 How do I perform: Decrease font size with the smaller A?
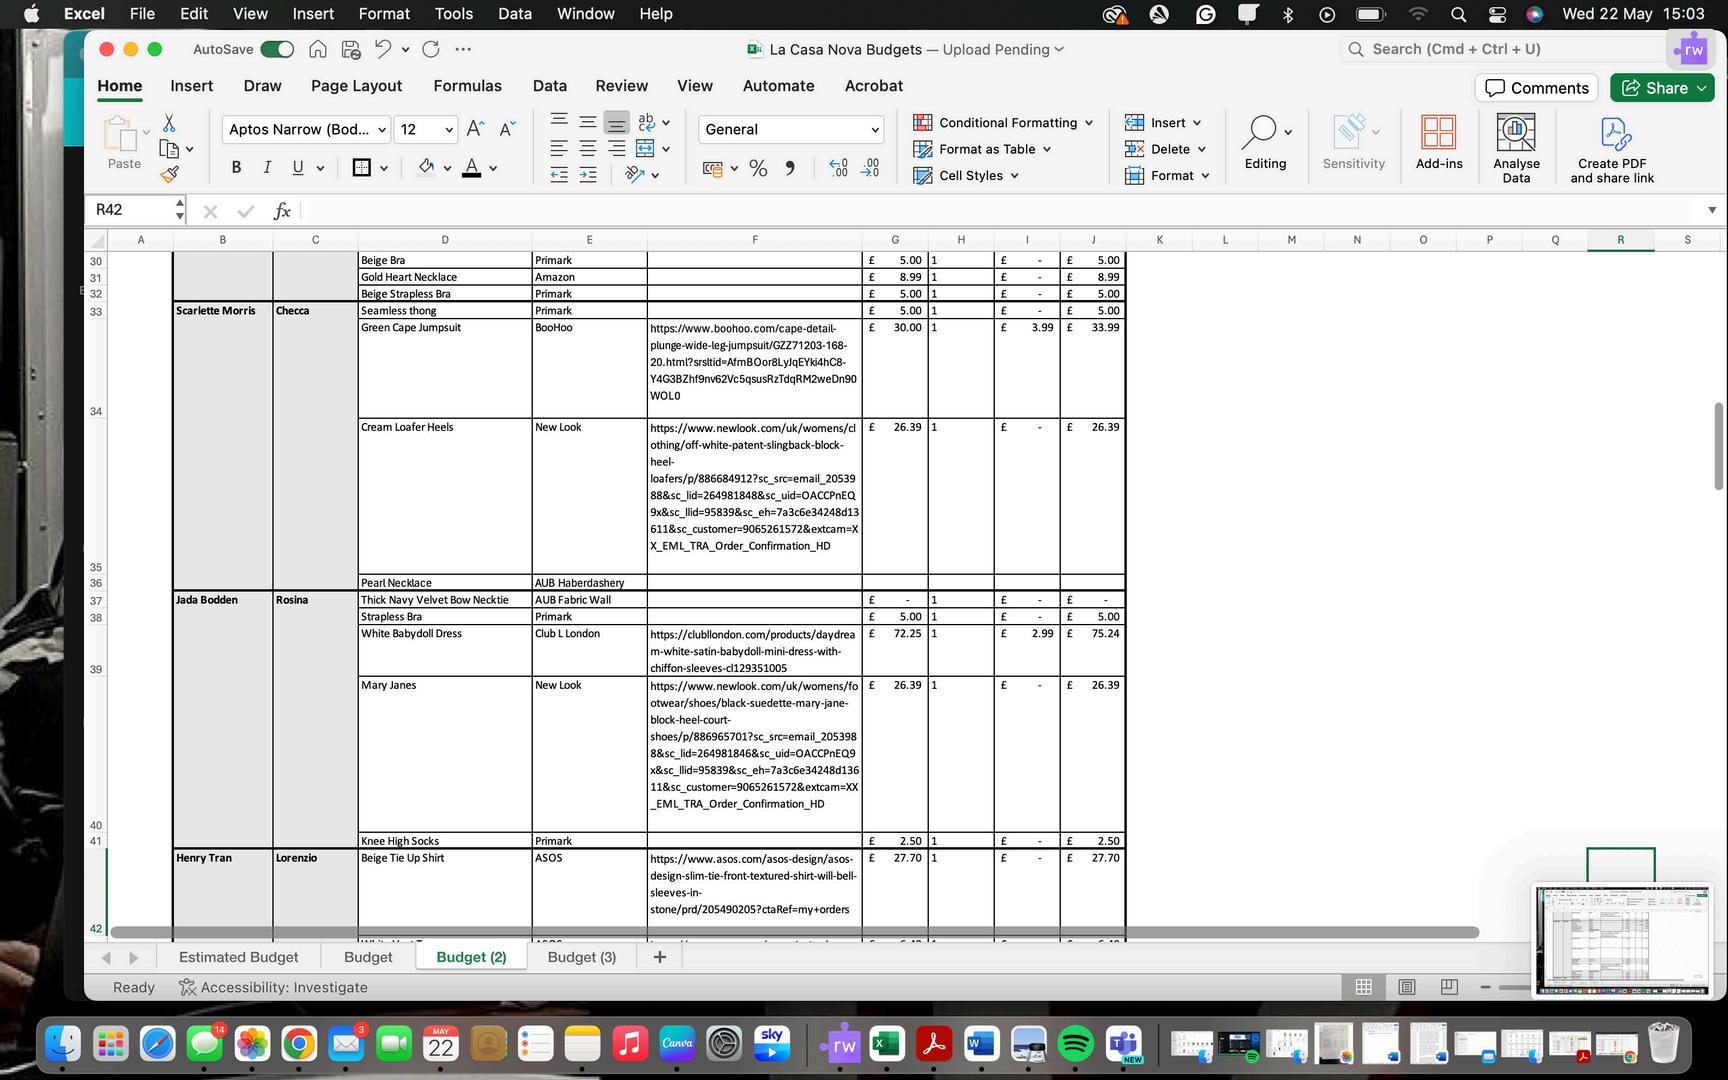507,129
